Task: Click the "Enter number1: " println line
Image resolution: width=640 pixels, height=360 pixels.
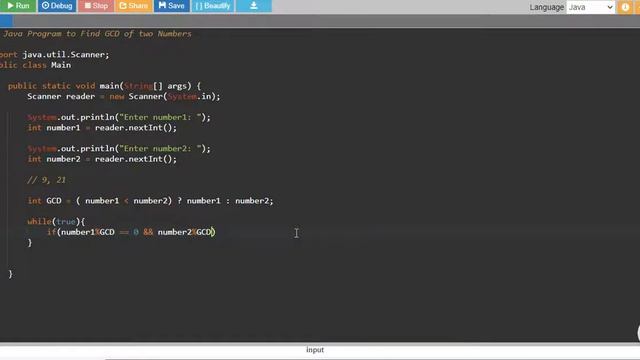Action: click(119, 118)
